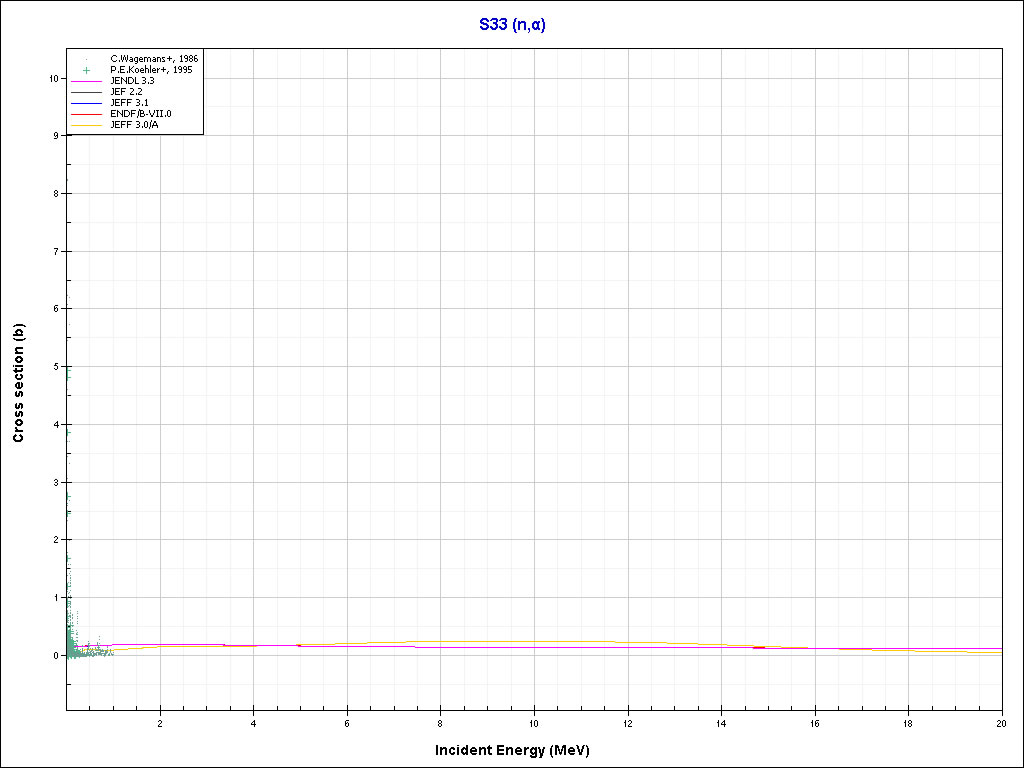Click the Cross section (b) axis title
The height and width of the screenshot is (768, 1024).
[x=18, y=383]
